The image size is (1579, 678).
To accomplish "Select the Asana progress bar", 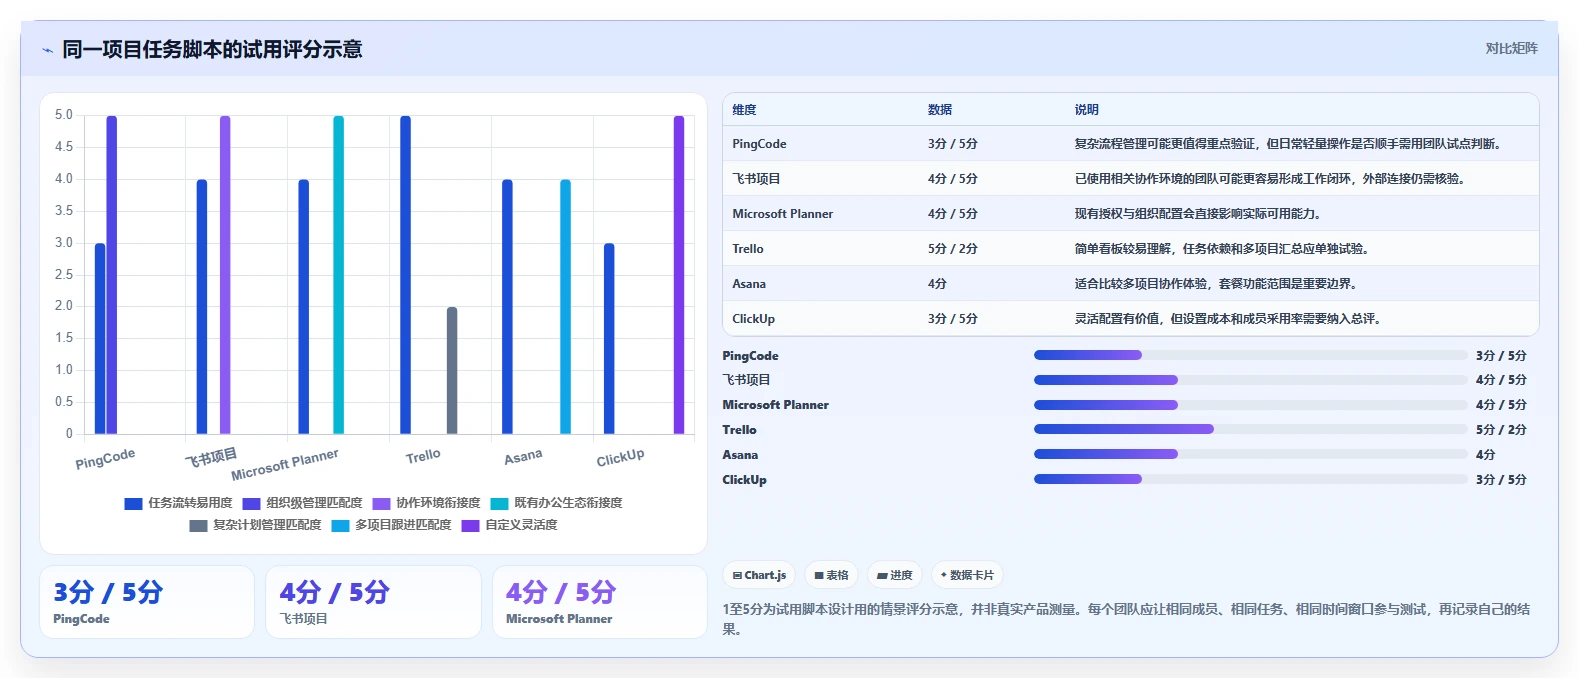I will [1250, 454].
